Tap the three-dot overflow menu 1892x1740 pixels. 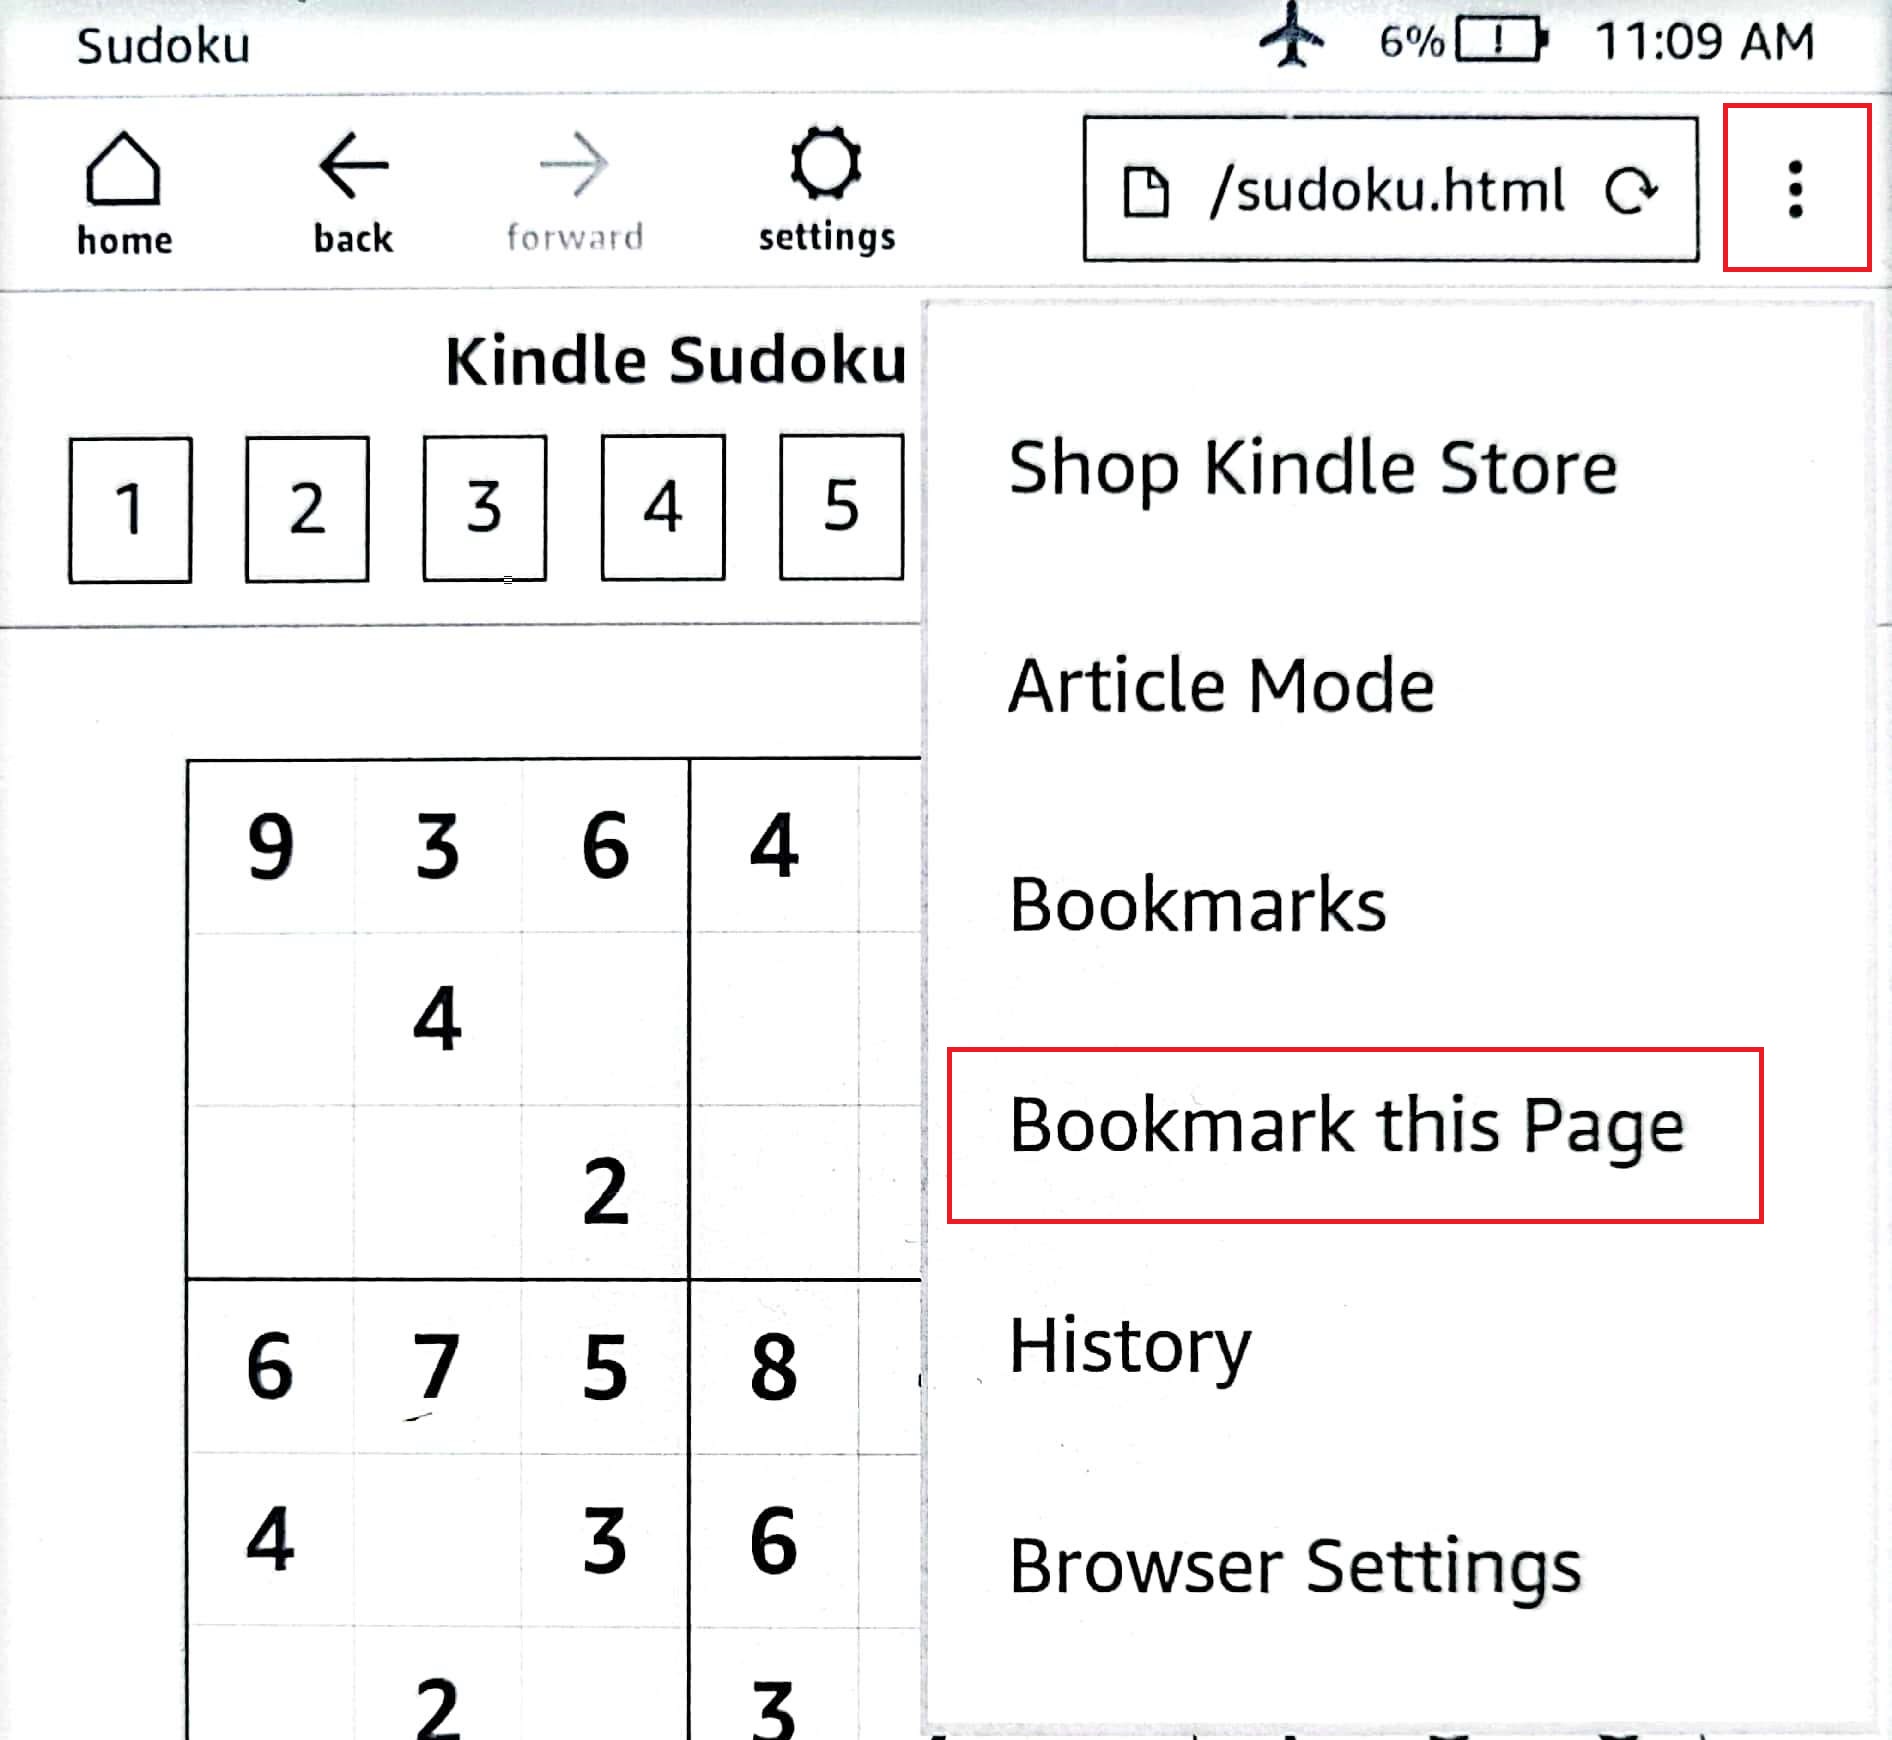click(x=1796, y=188)
